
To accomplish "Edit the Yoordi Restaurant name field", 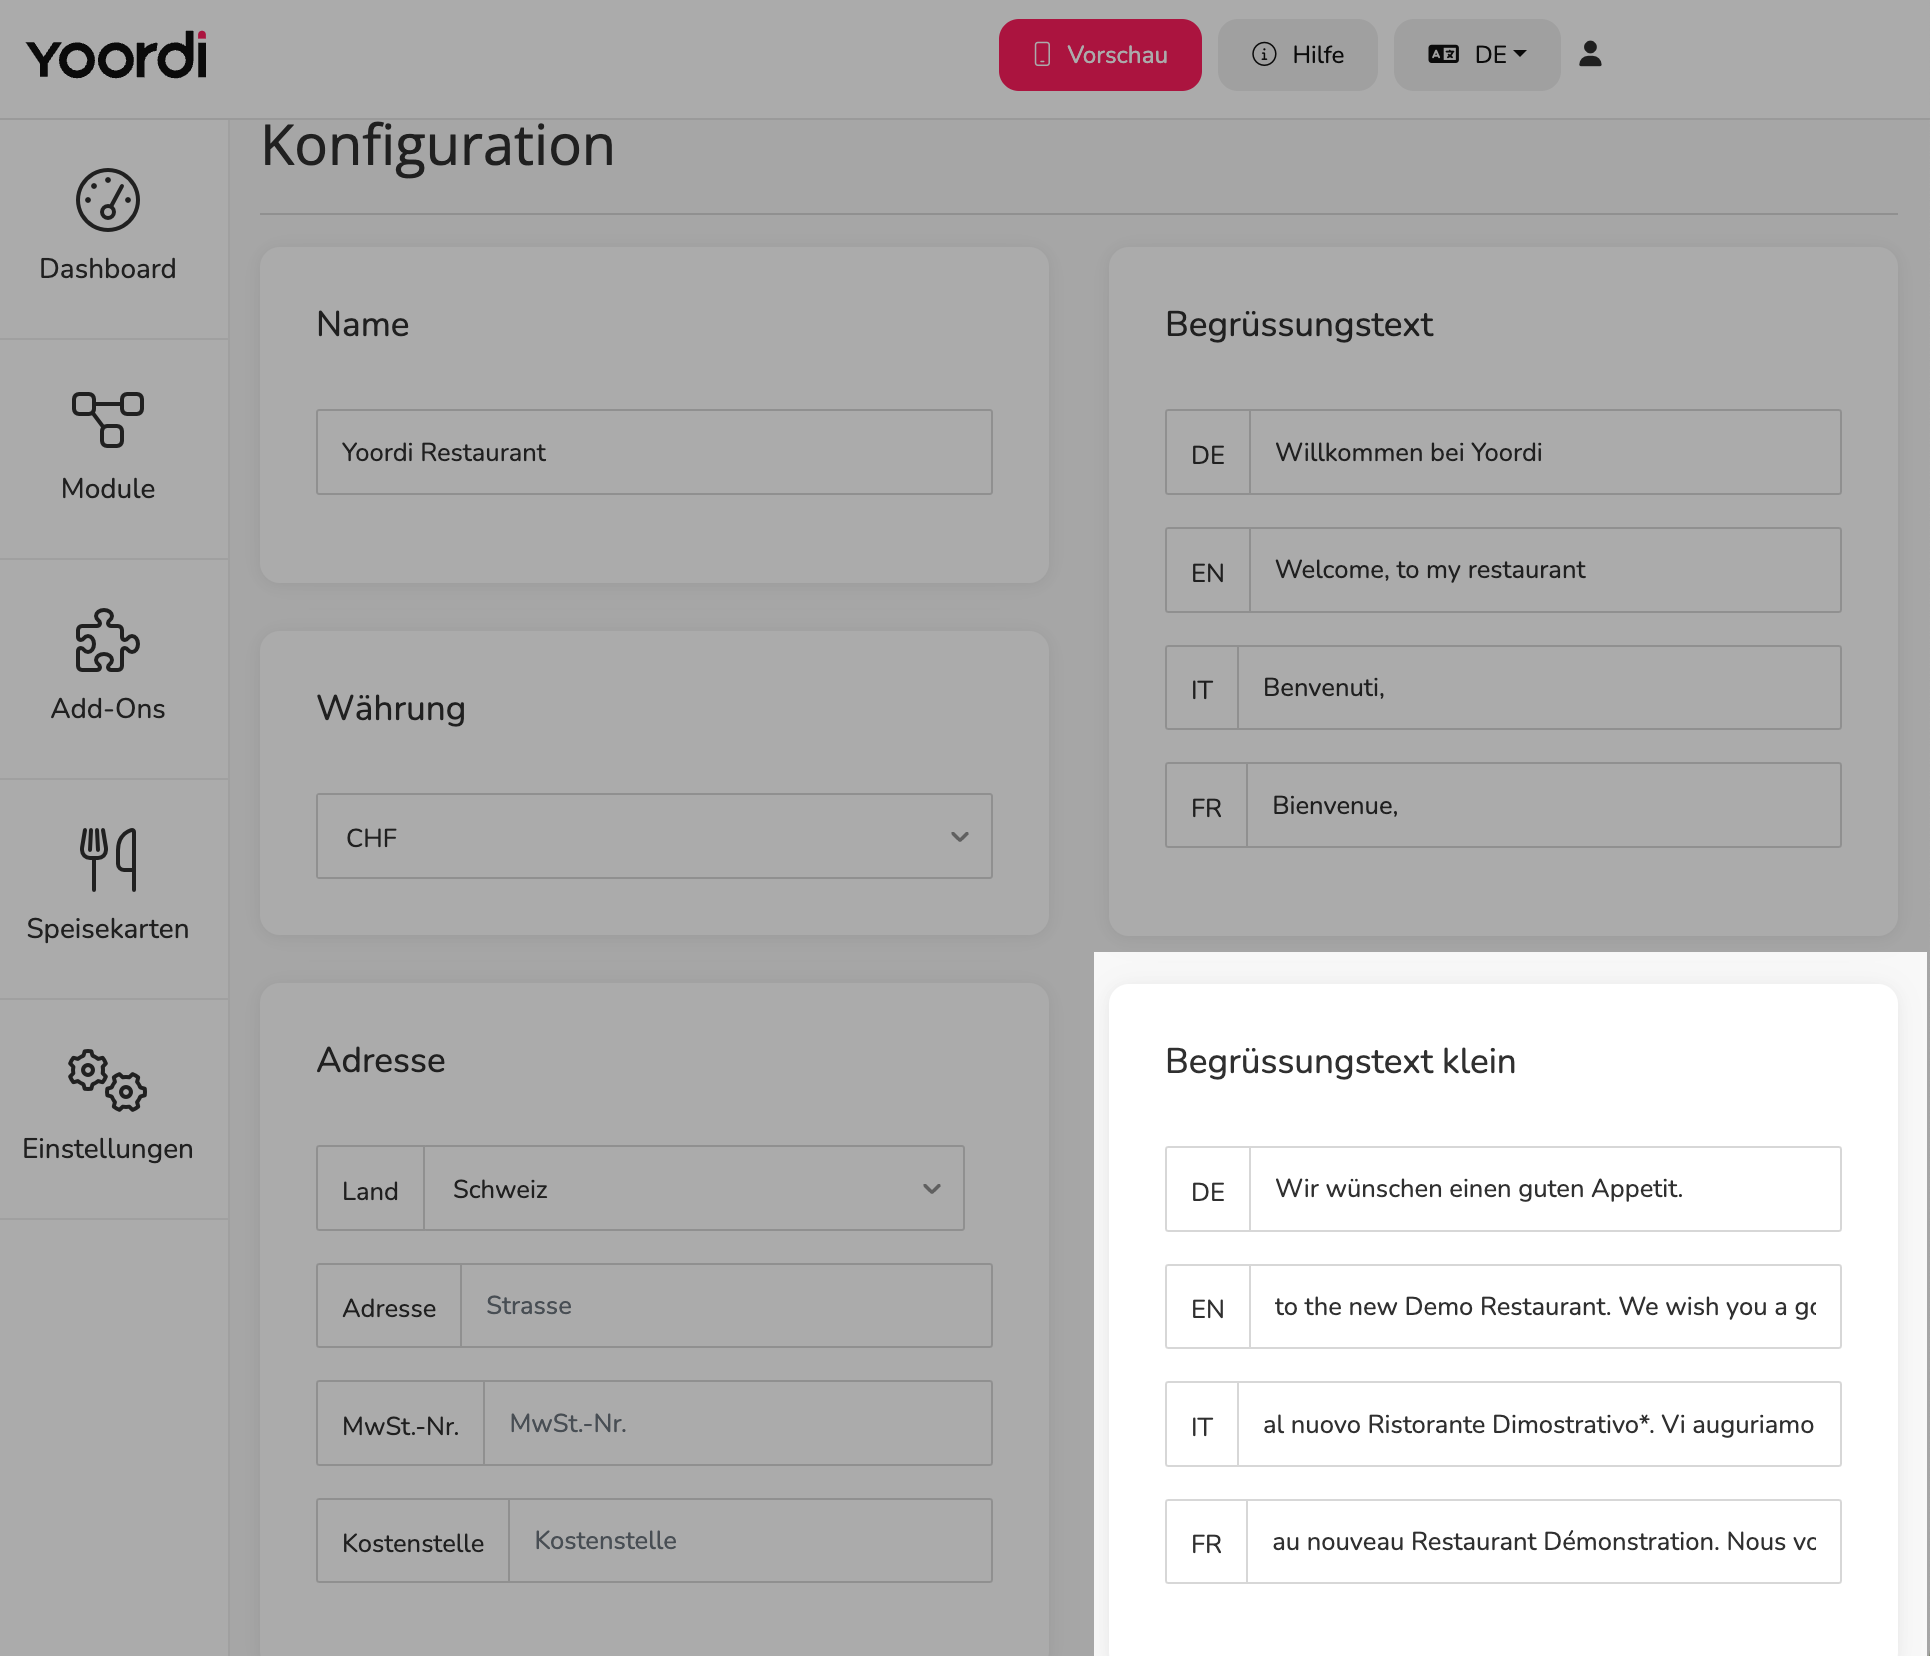I will (x=654, y=452).
